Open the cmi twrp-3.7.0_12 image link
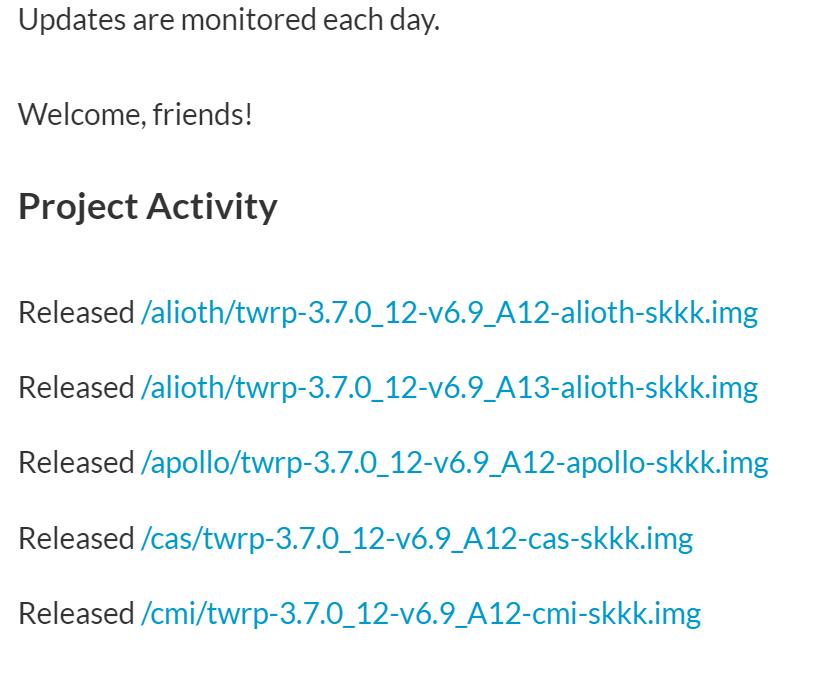This screenshot has height=676, width=818. pos(421,614)
